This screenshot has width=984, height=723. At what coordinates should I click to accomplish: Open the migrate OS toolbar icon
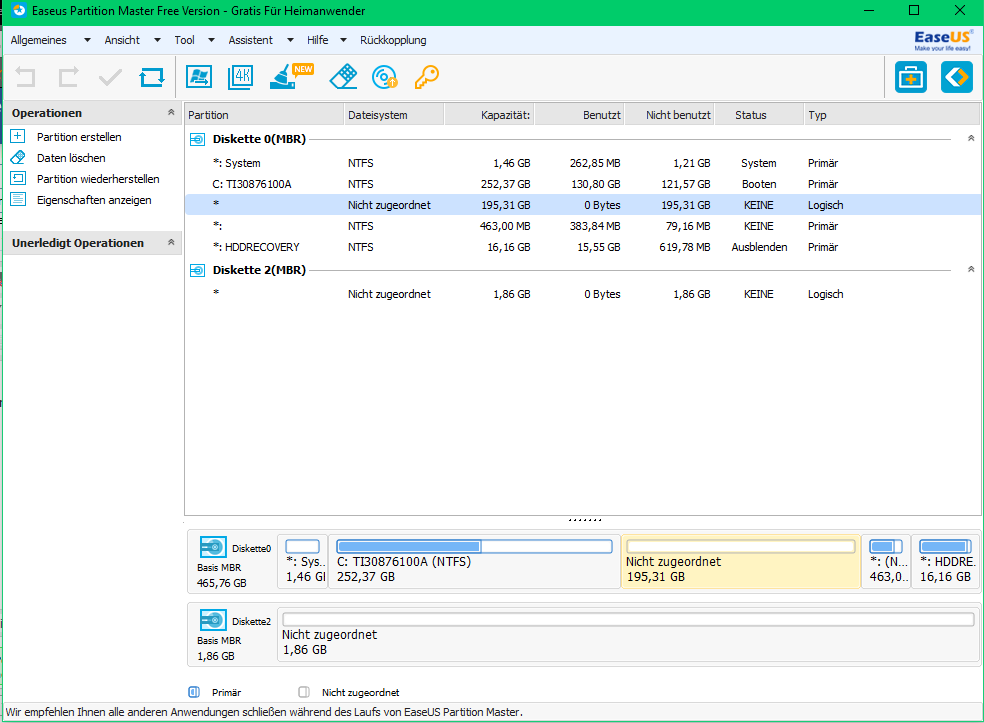click(199, 77)
